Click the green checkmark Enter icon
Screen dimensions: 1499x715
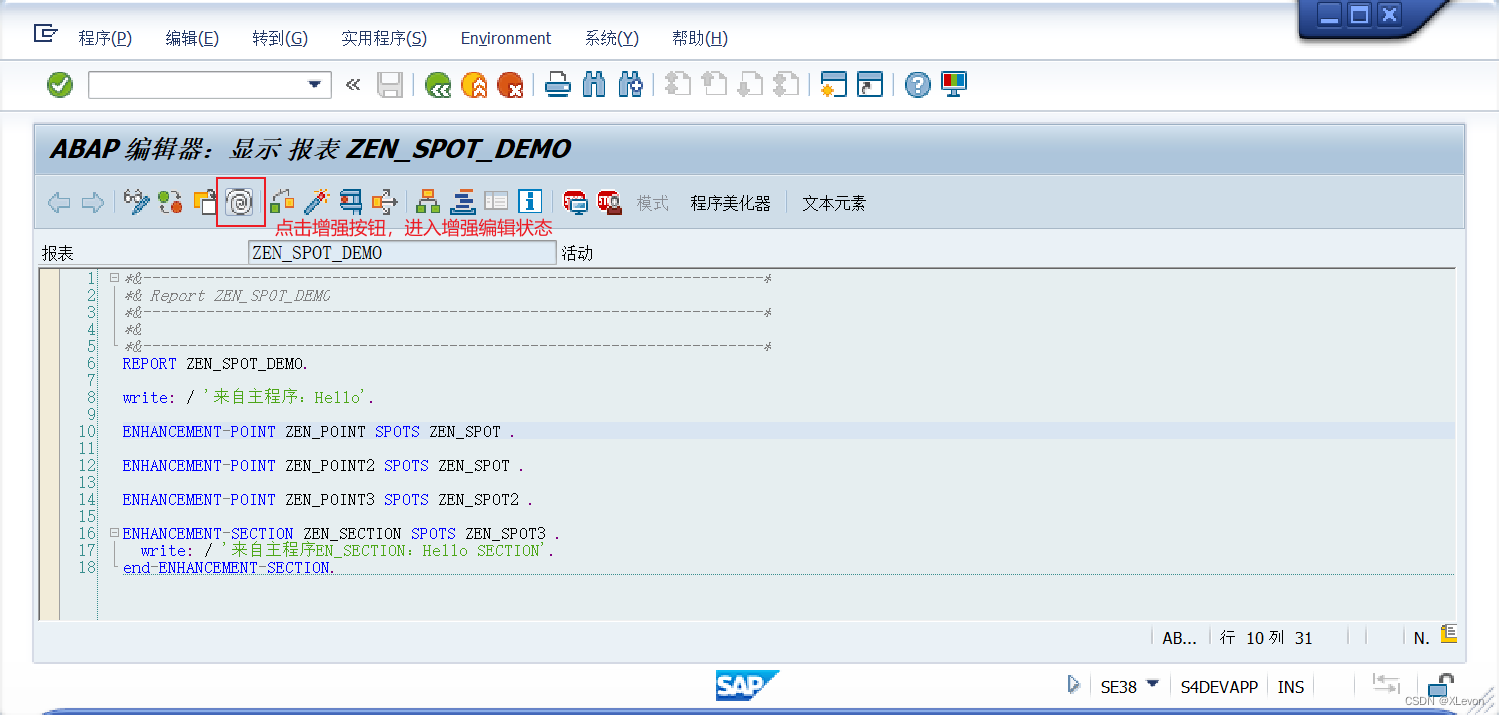coord(59,84)
